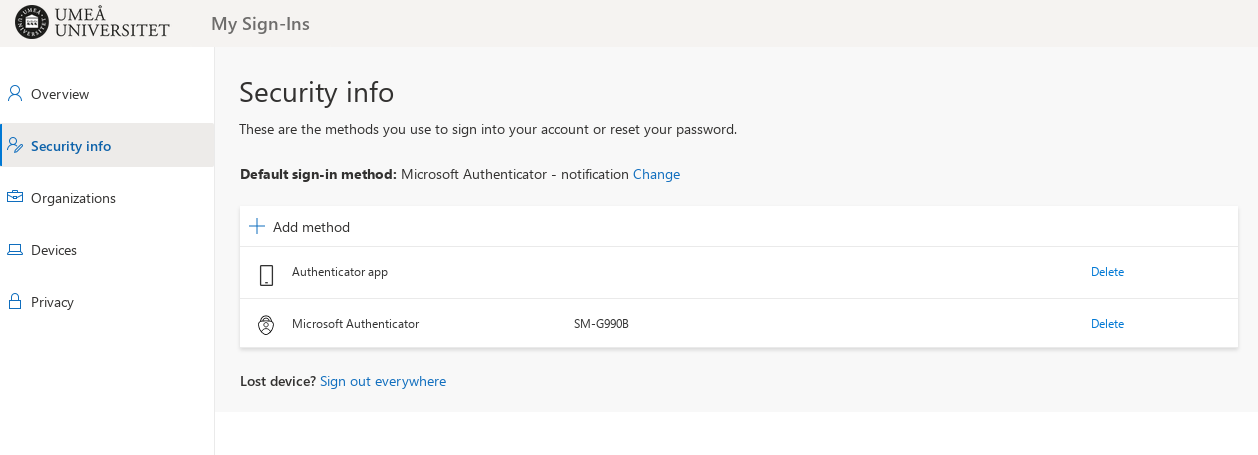Click the Default sign-in method label
Image resolution: width=1258 pixels, height=455 pixels.
coord(319,174)
